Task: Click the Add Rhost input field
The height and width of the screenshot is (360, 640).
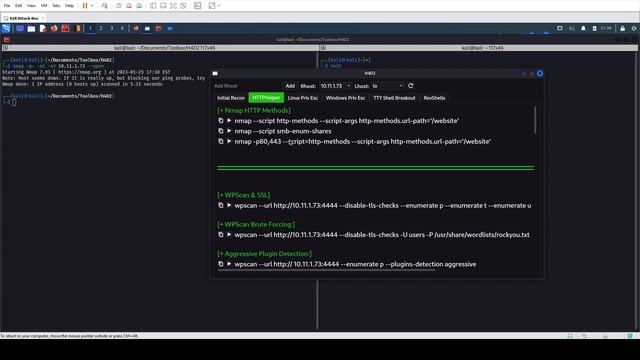Action: (x=247, y=86)
